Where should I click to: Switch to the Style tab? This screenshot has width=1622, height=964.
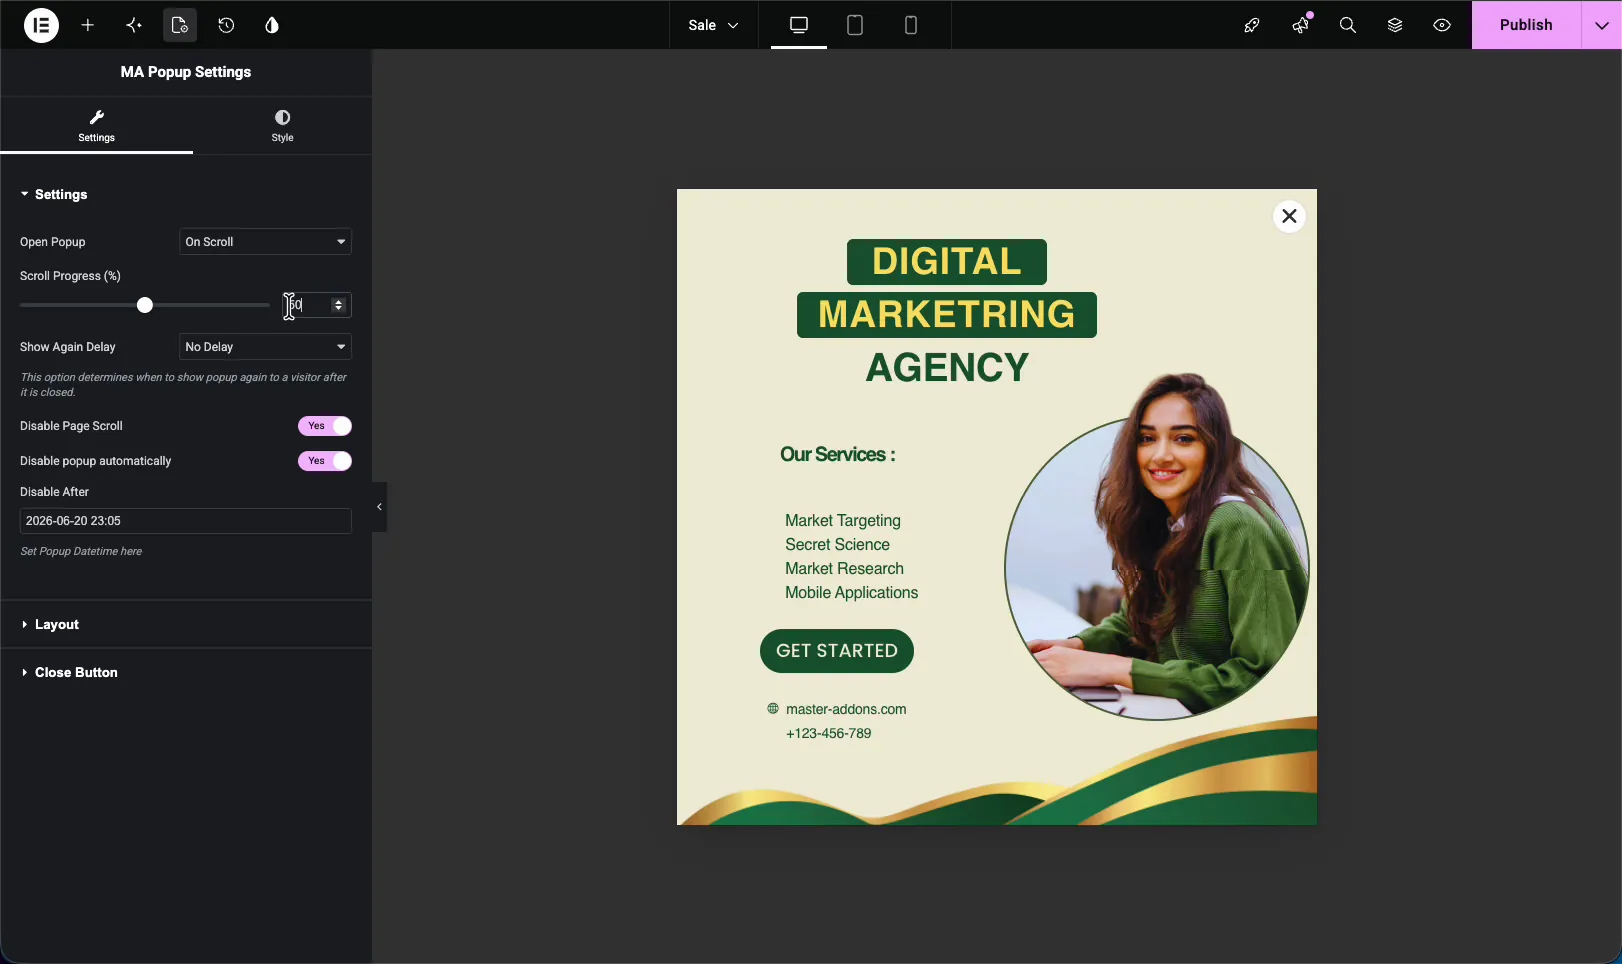[x=282, y=126]
